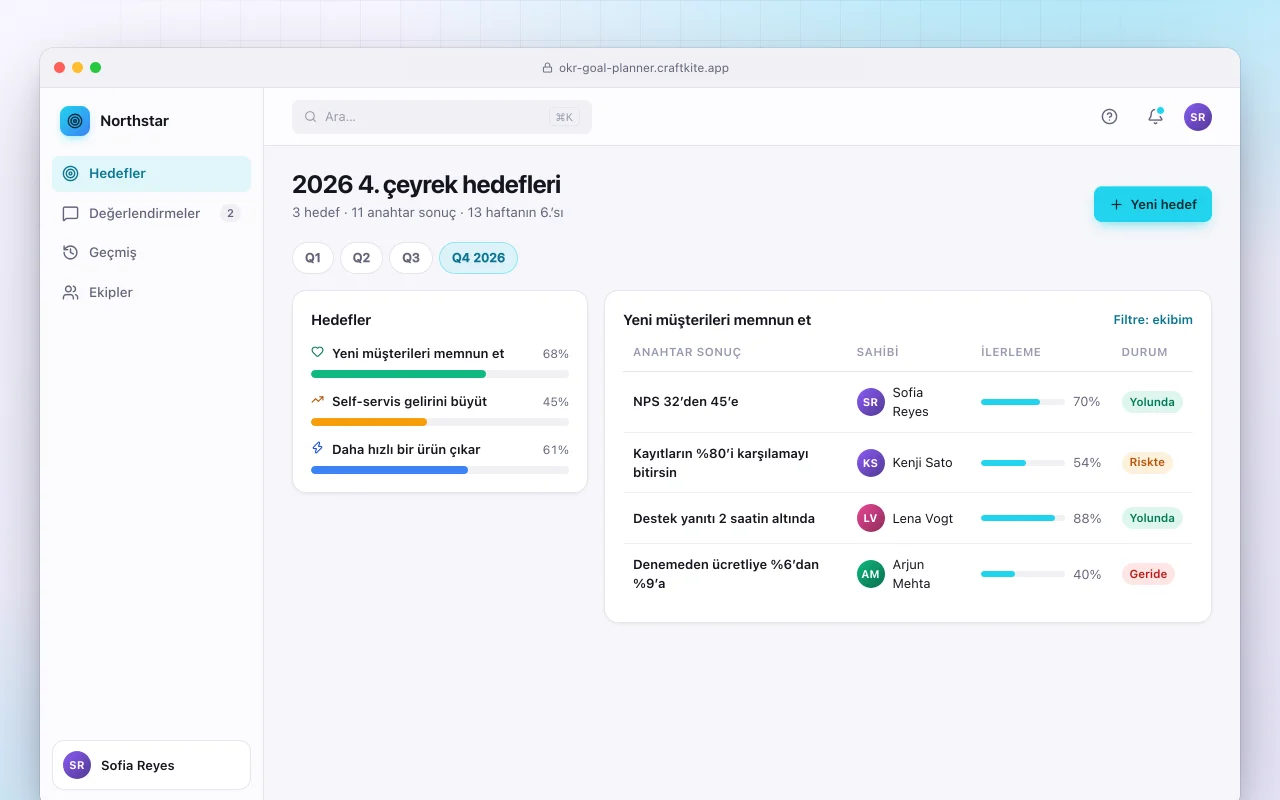Click the blue progress bar for Daha hızlı bir ürün çıkar
The height and width of the screenshot is (800, 1280).
[x=440, y=470]
